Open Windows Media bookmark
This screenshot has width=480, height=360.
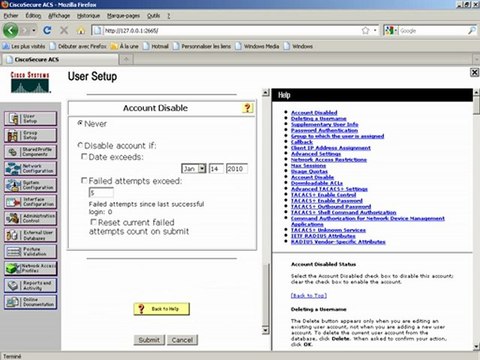[x=257, y=46]
